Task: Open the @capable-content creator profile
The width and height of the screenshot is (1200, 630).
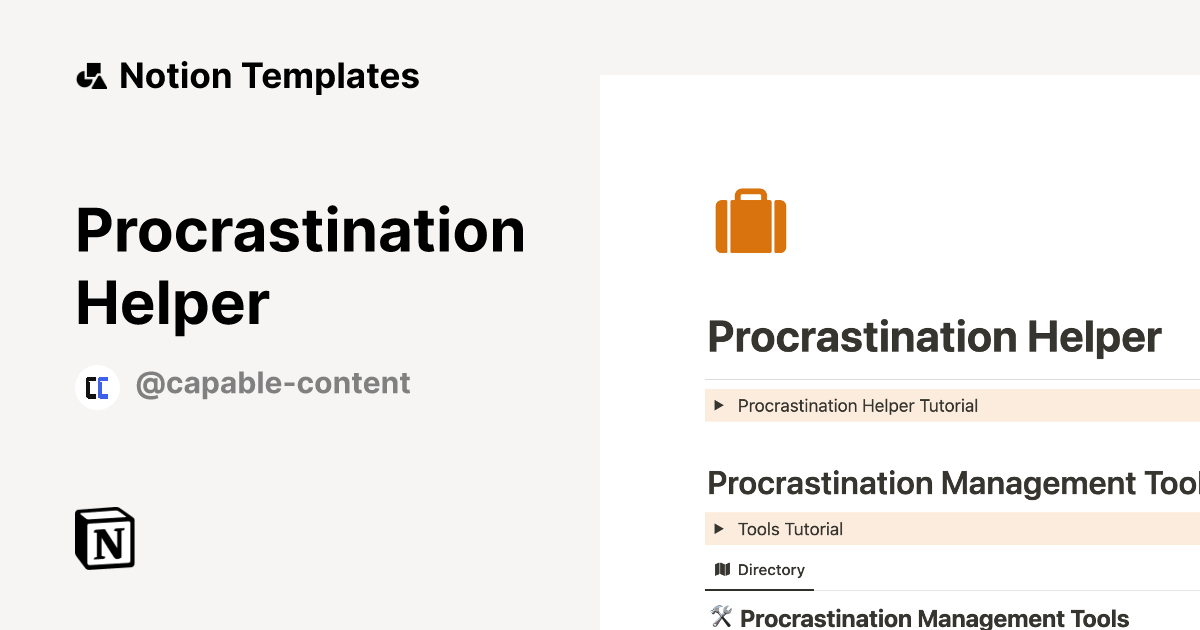Action: pyautogui.click(x=272, y=383)
